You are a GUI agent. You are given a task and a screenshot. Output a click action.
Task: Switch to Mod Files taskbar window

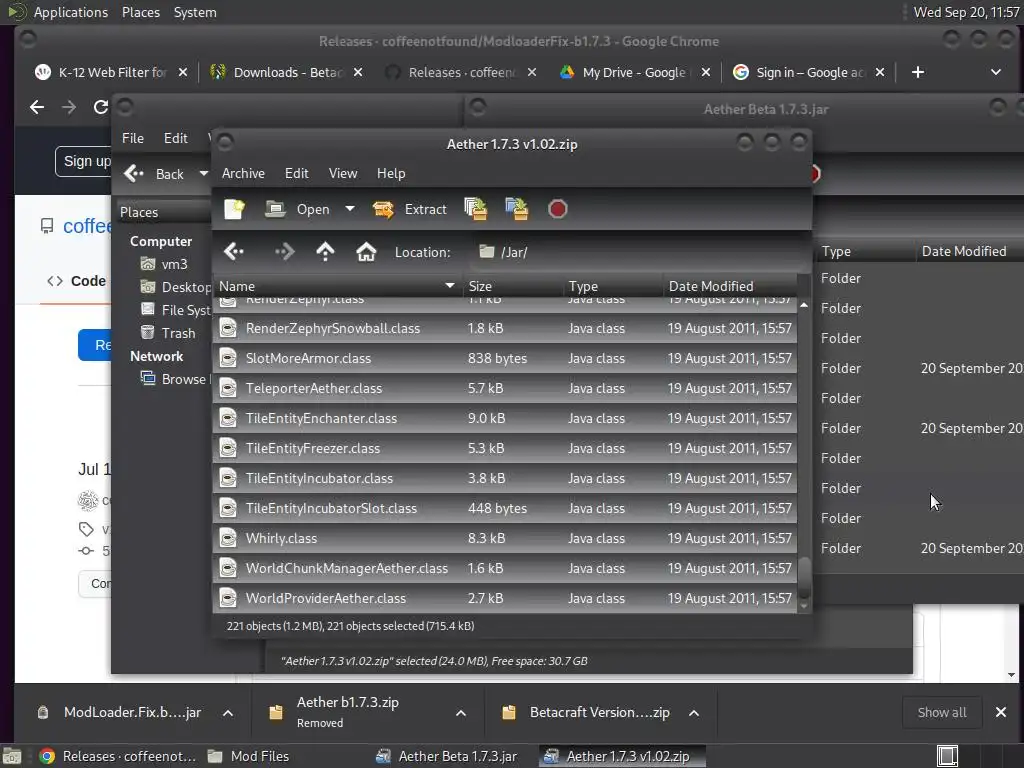[248, 756]
